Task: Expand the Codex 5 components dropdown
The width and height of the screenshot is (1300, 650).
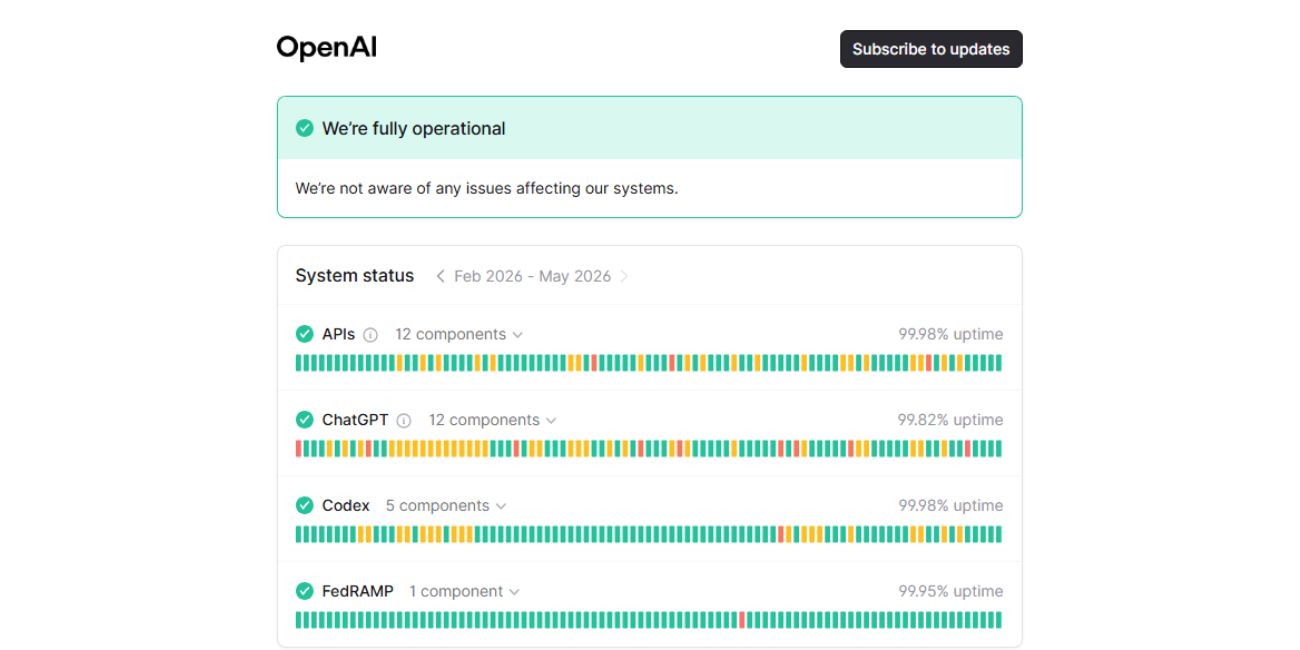Action: [x=446, y=506]
